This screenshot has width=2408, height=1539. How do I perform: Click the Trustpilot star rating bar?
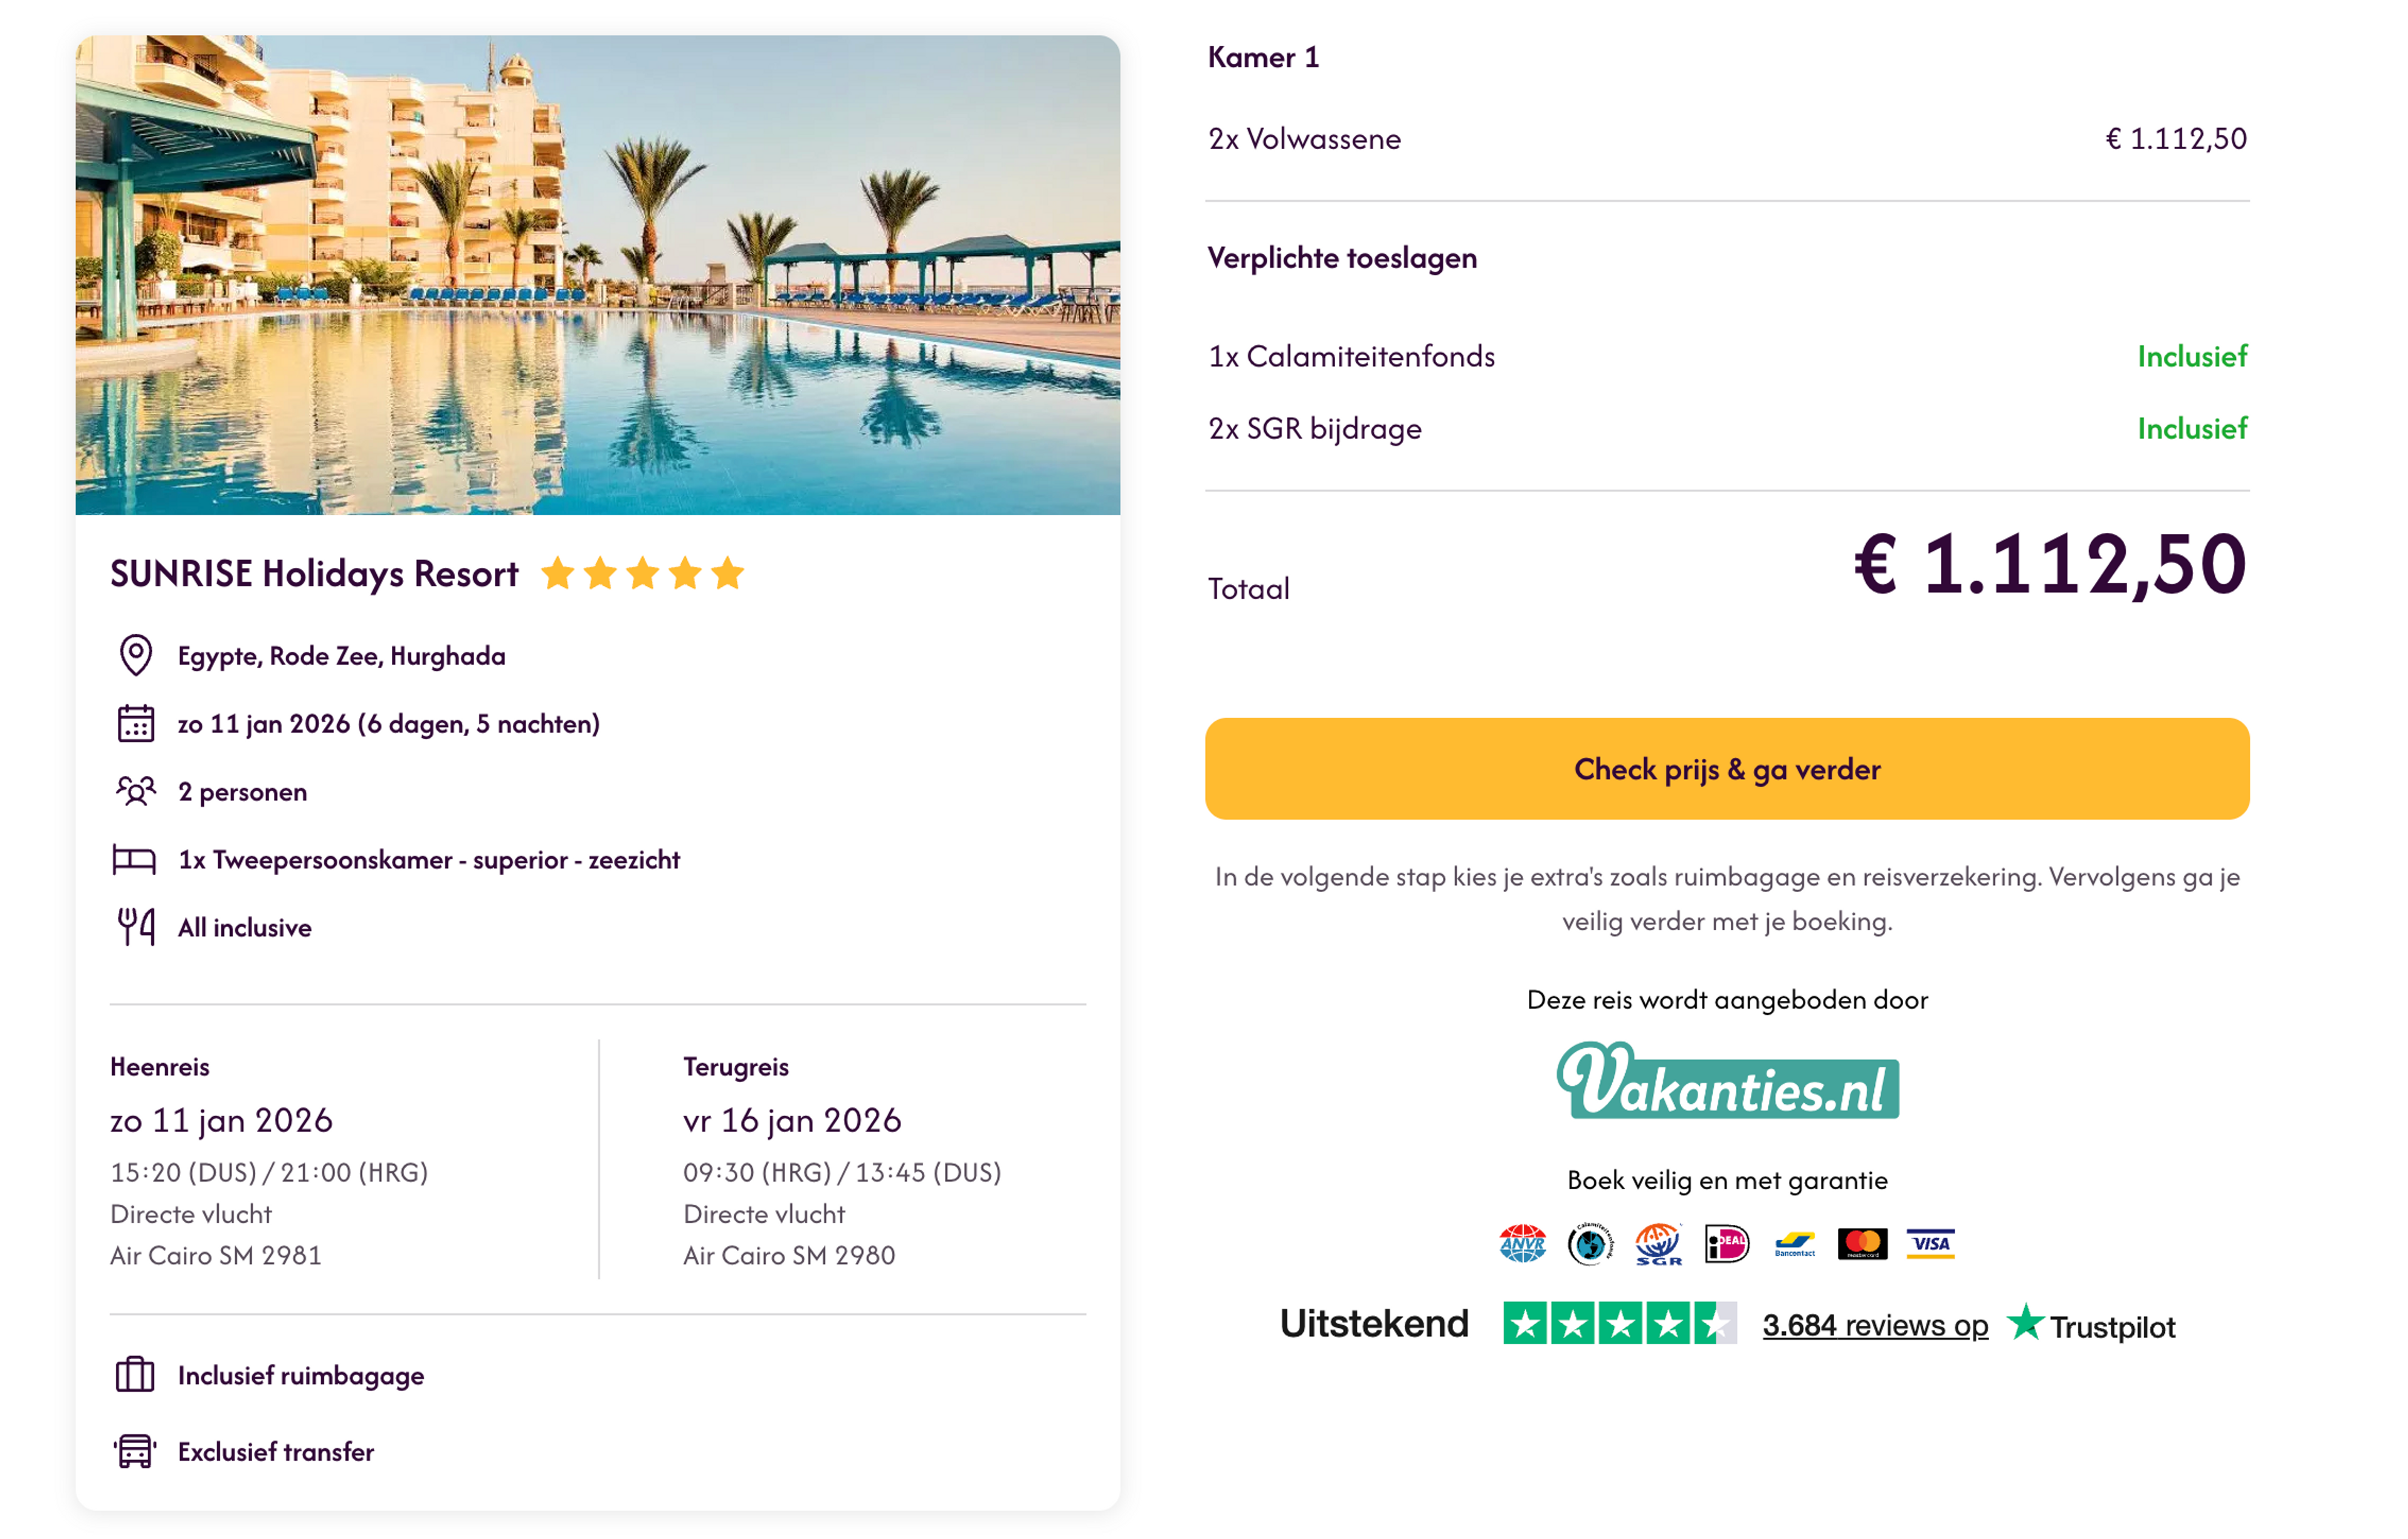1619,1324
